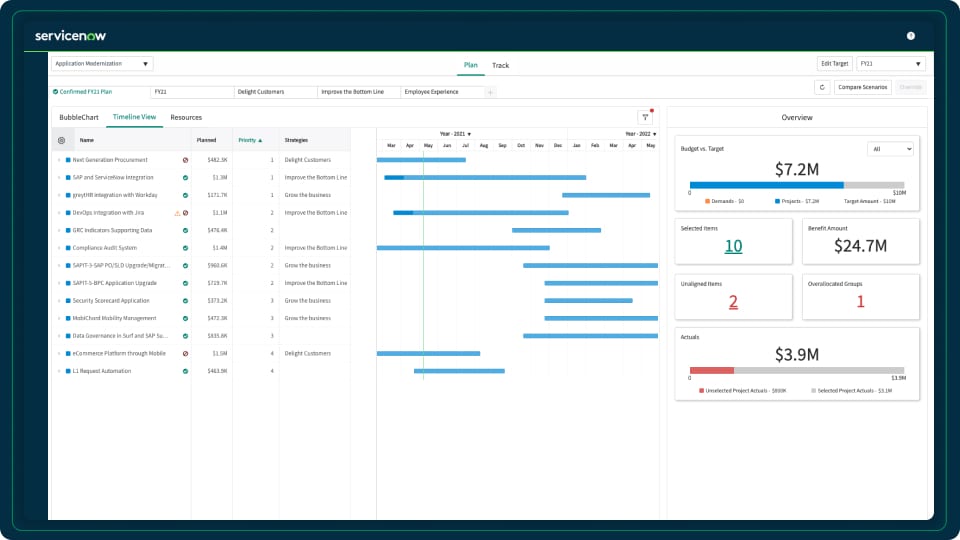The image size is (960, 540).
Task: Click the plus icon after Employee Experience
Action: click(490, 92)
